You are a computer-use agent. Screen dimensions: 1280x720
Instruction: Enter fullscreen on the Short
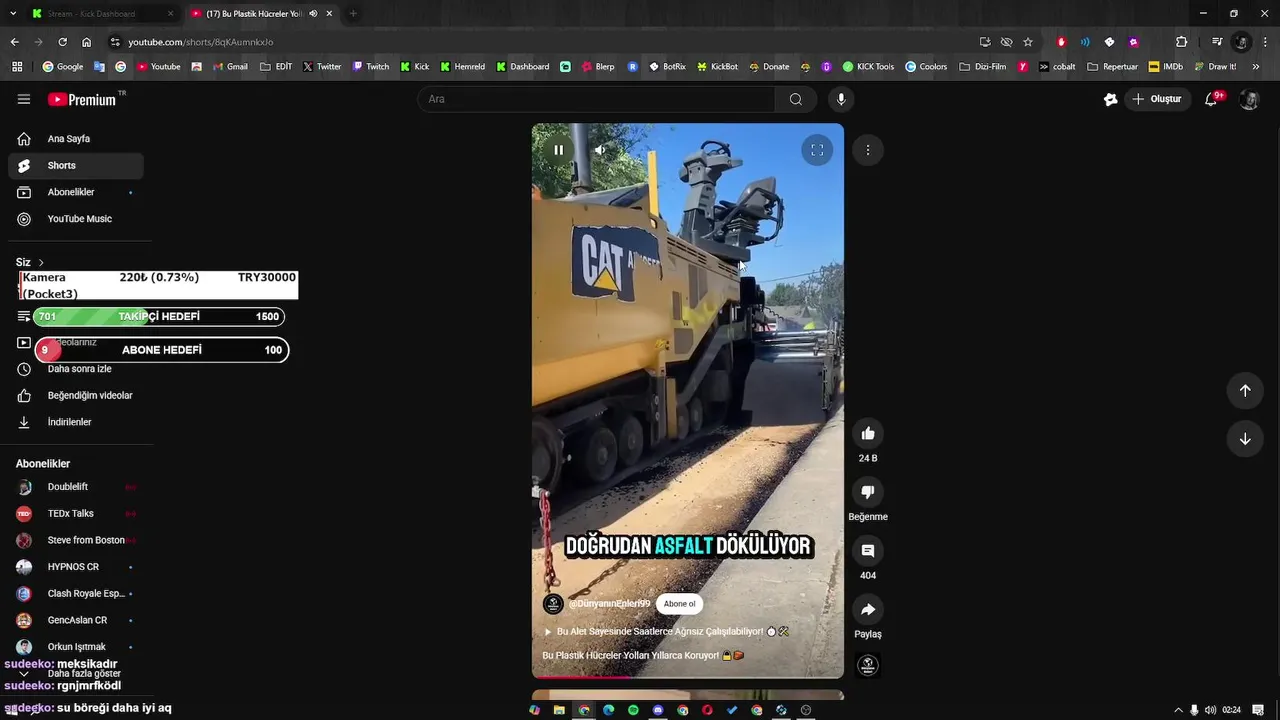pos(817,150)
